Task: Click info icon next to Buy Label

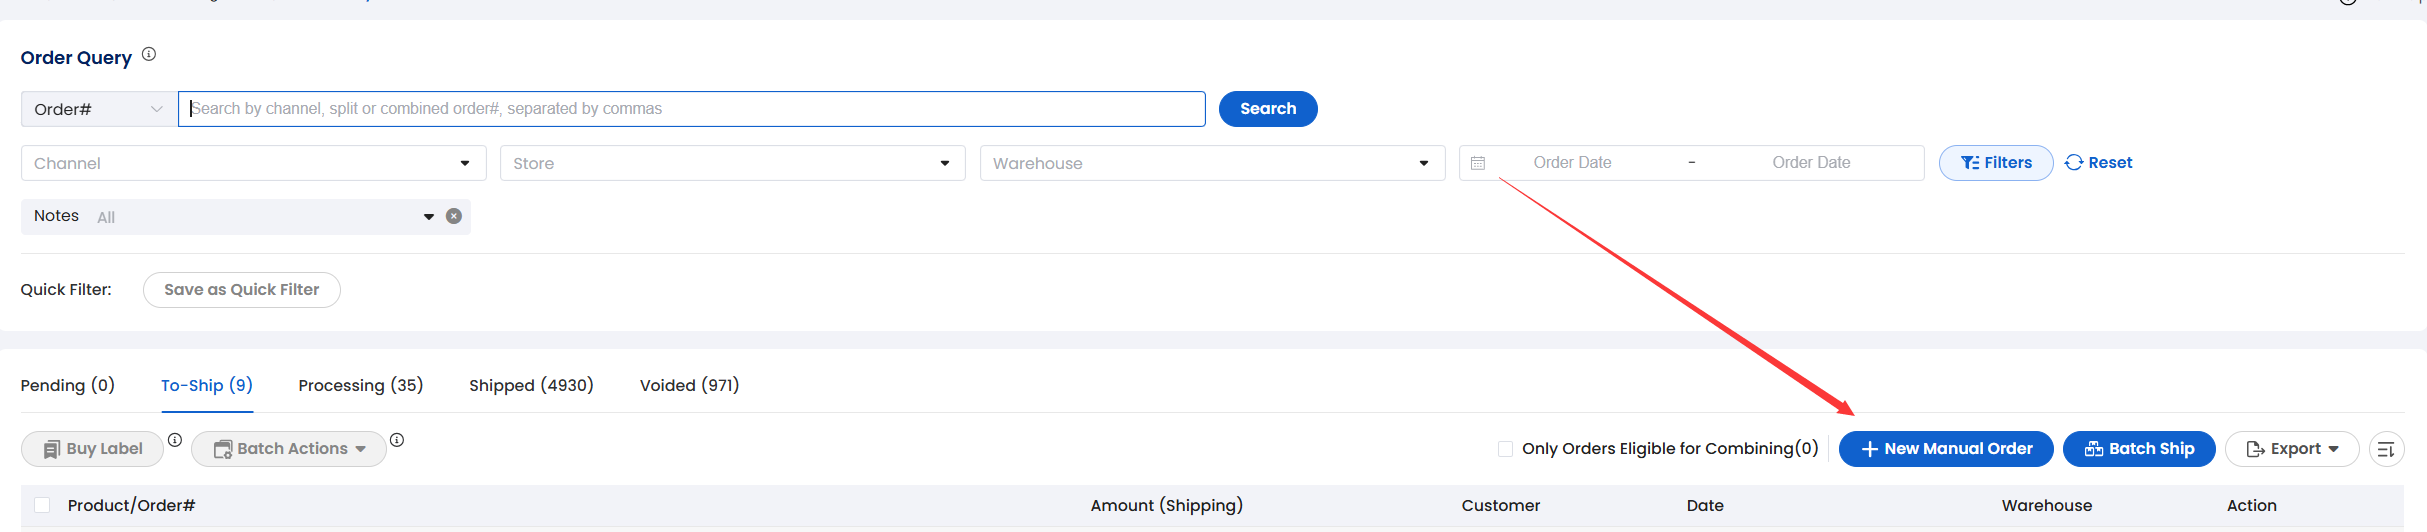Action: (175, 440)
